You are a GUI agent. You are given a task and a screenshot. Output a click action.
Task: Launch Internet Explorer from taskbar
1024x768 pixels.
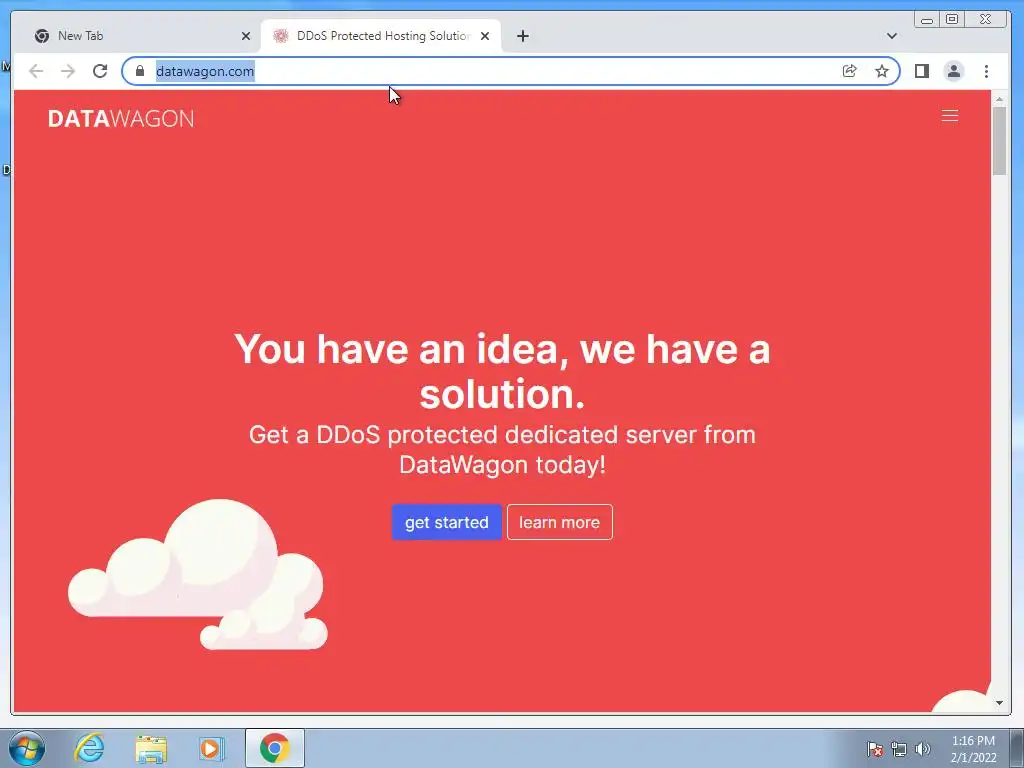click(x=89, y=748)
